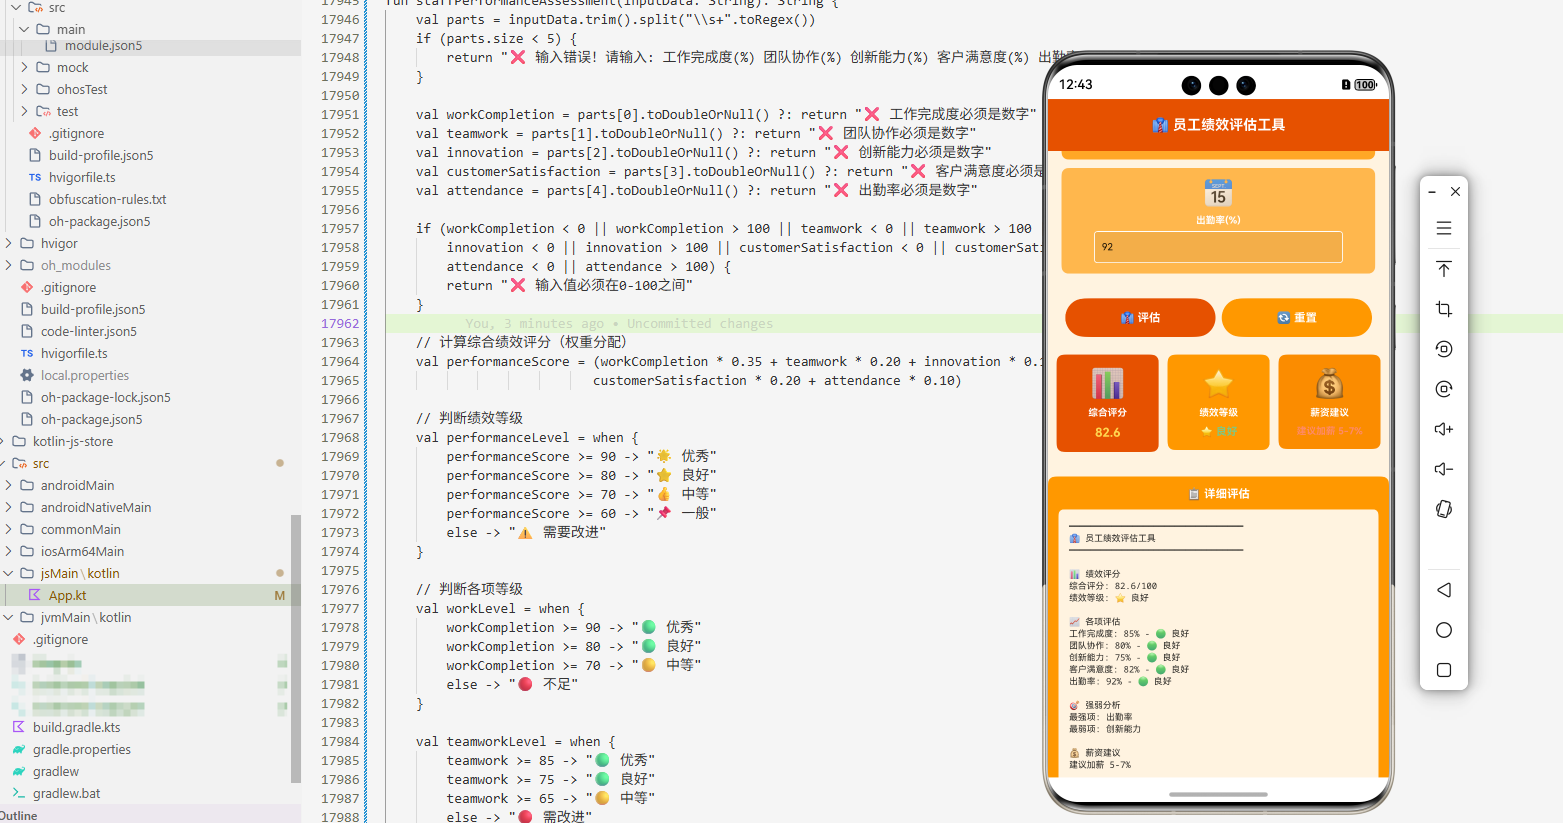Click the emulator always-on-top arrow icon
The image size is (1563, 823).
coord(1443,269)
